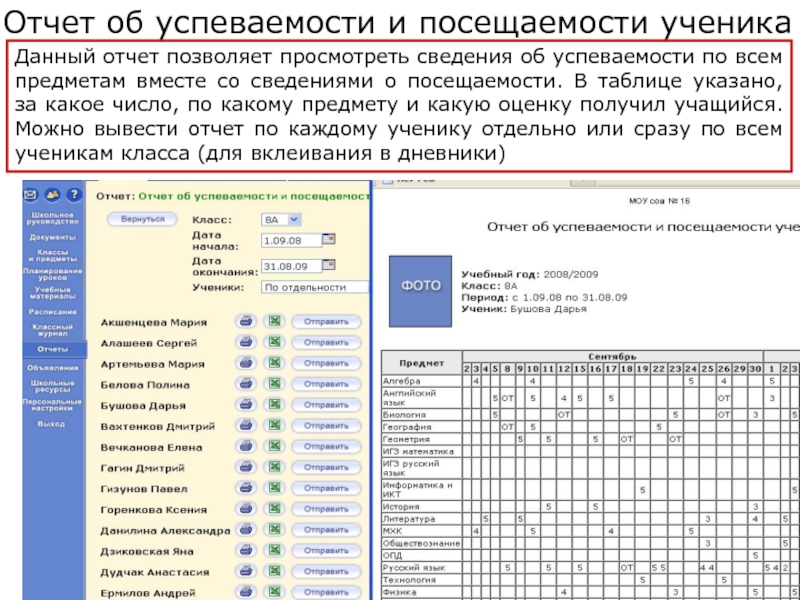Click the Вернуться button

142,219
